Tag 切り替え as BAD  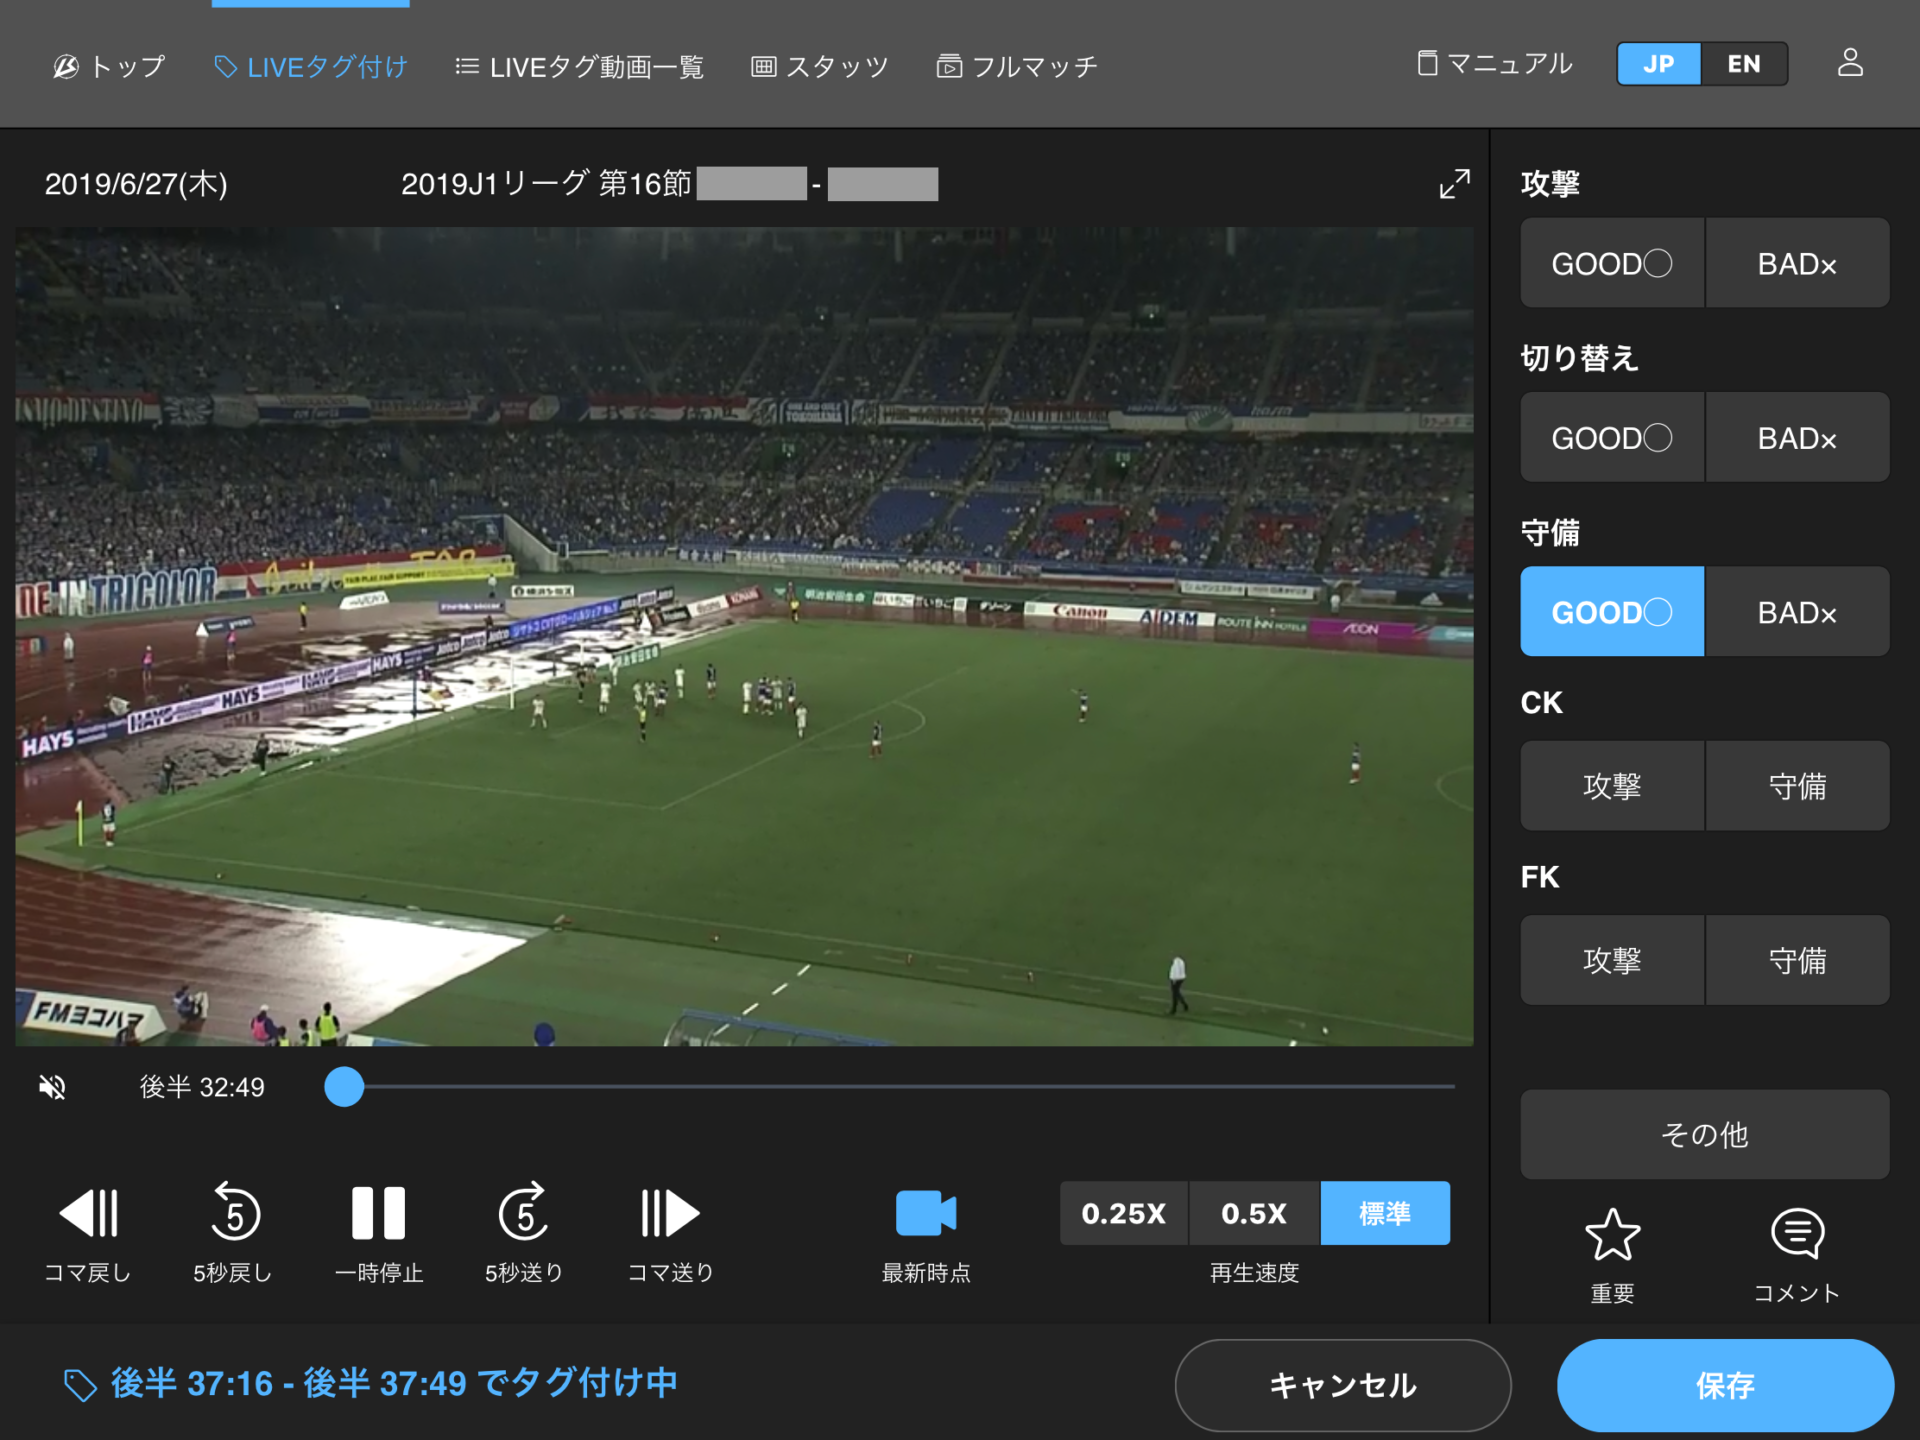click(x=1797, y=437)
